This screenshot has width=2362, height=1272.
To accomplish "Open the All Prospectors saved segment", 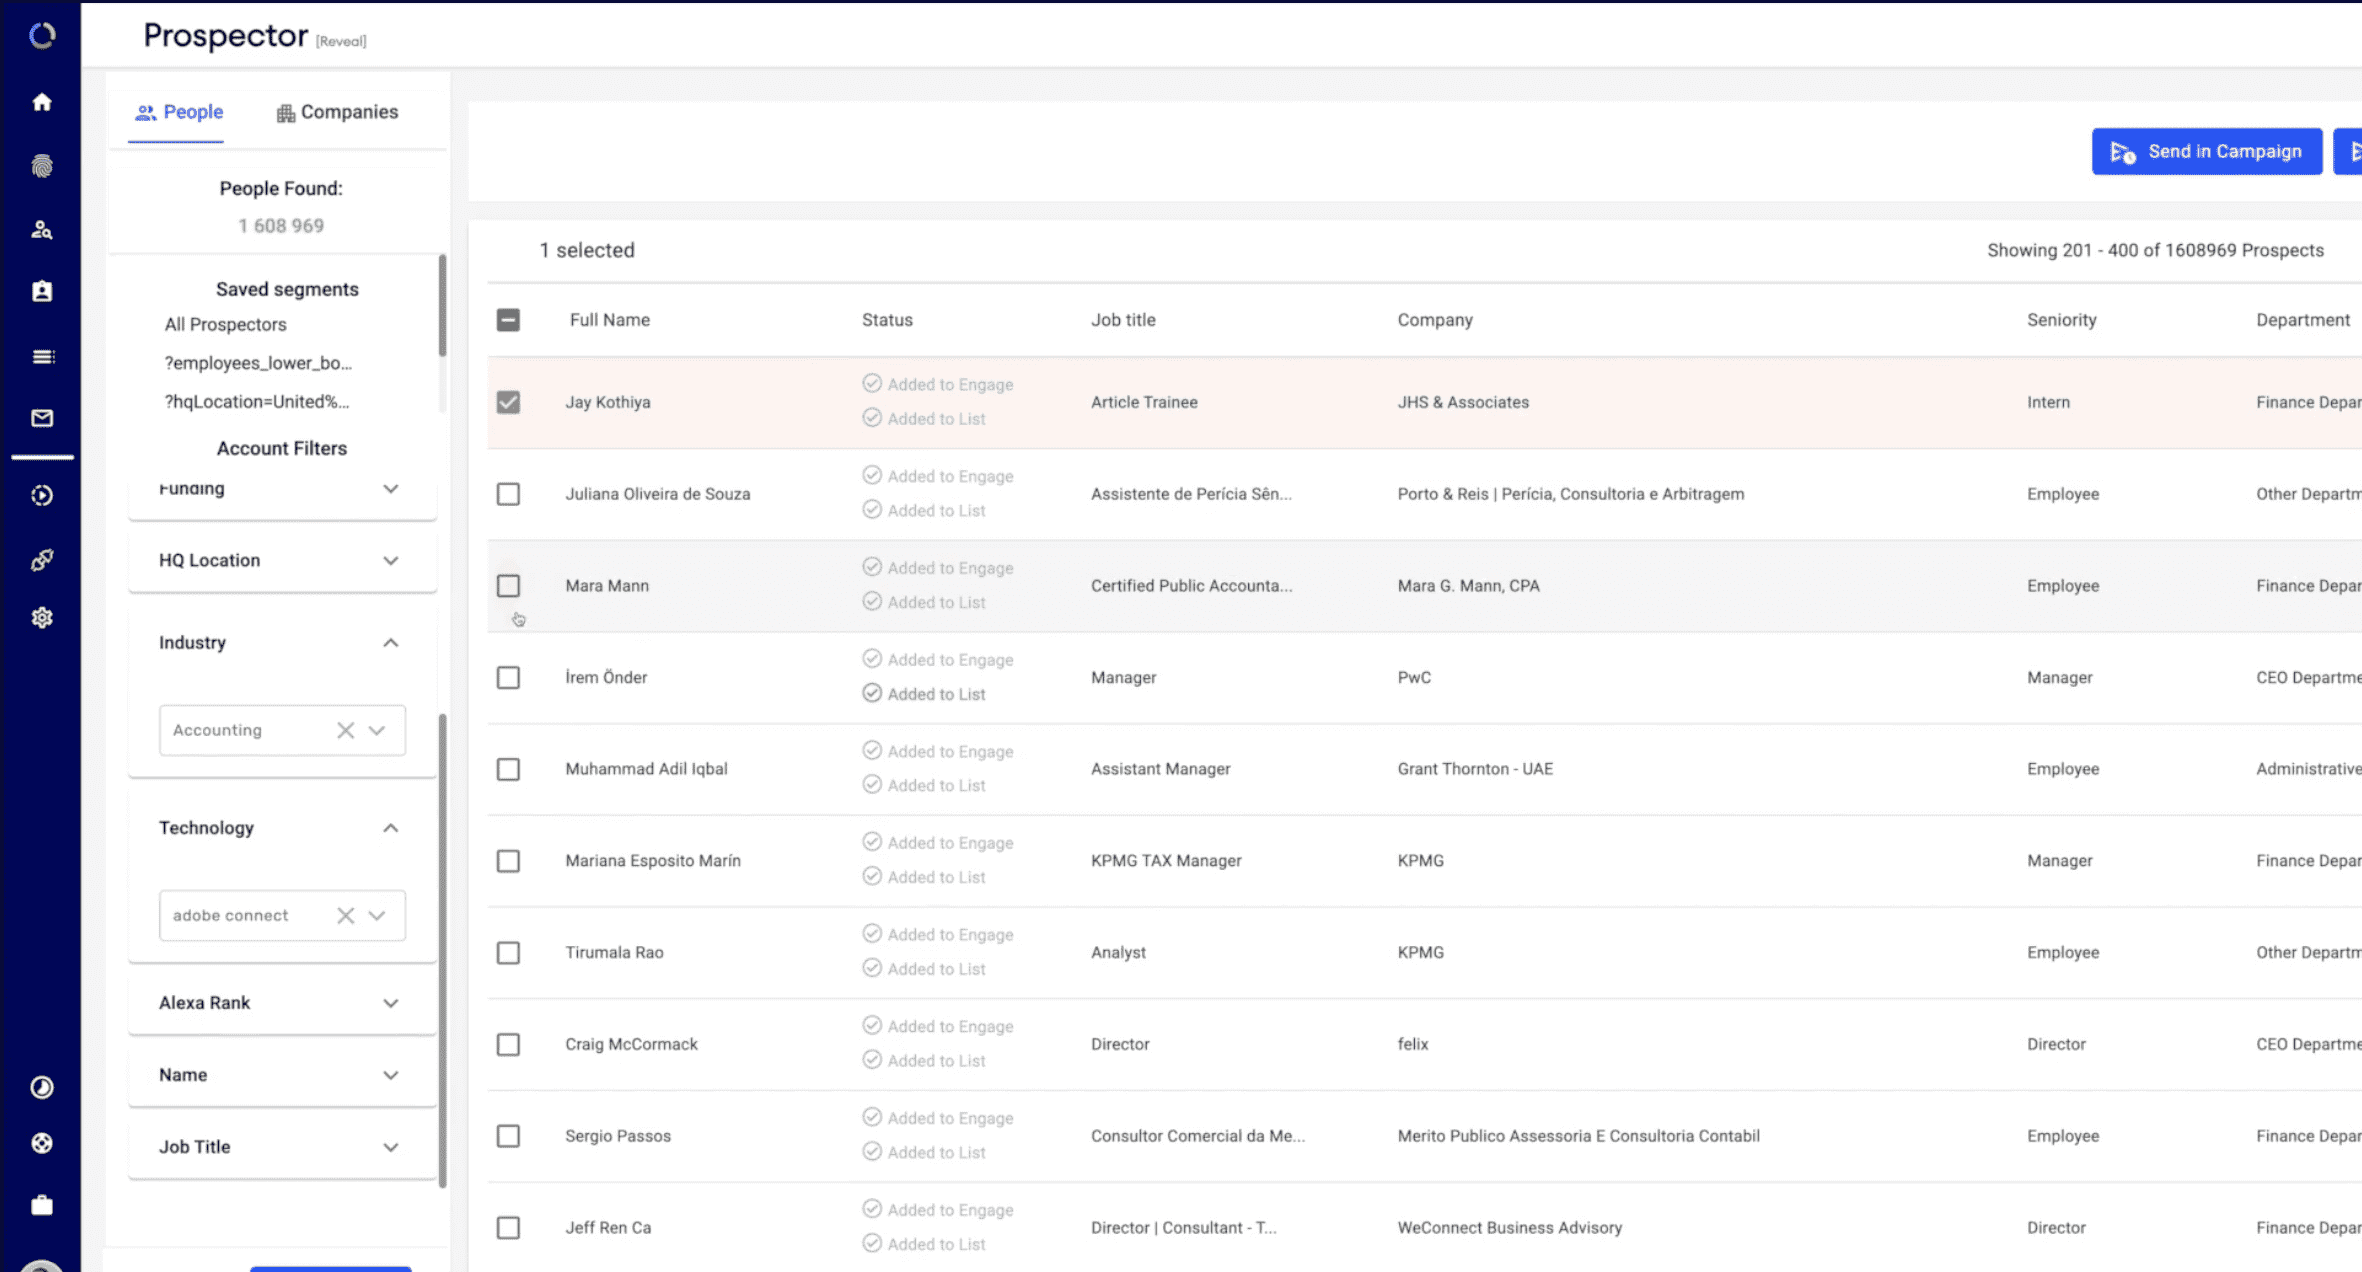I will [225, 324].
